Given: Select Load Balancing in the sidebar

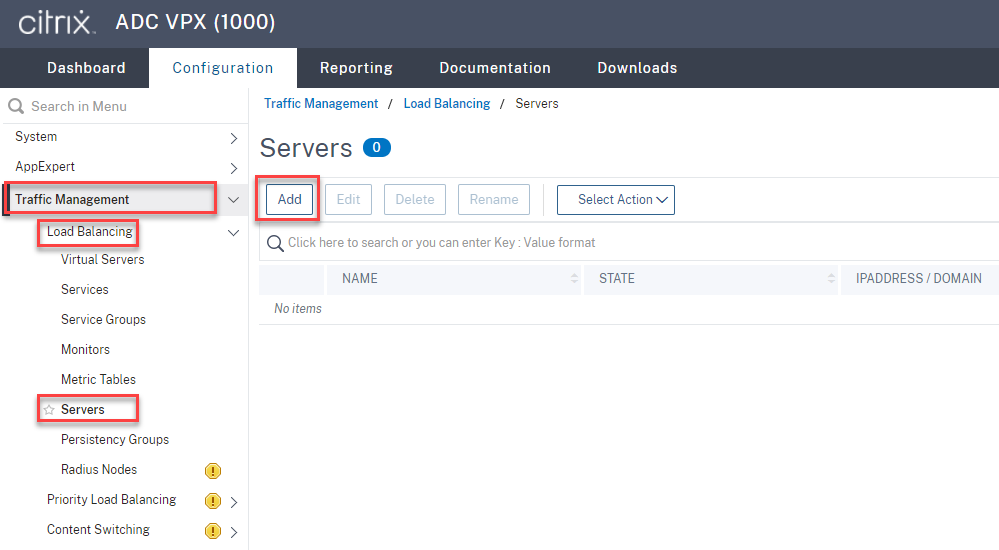Looking at the screenshot, I should (90, 231).
